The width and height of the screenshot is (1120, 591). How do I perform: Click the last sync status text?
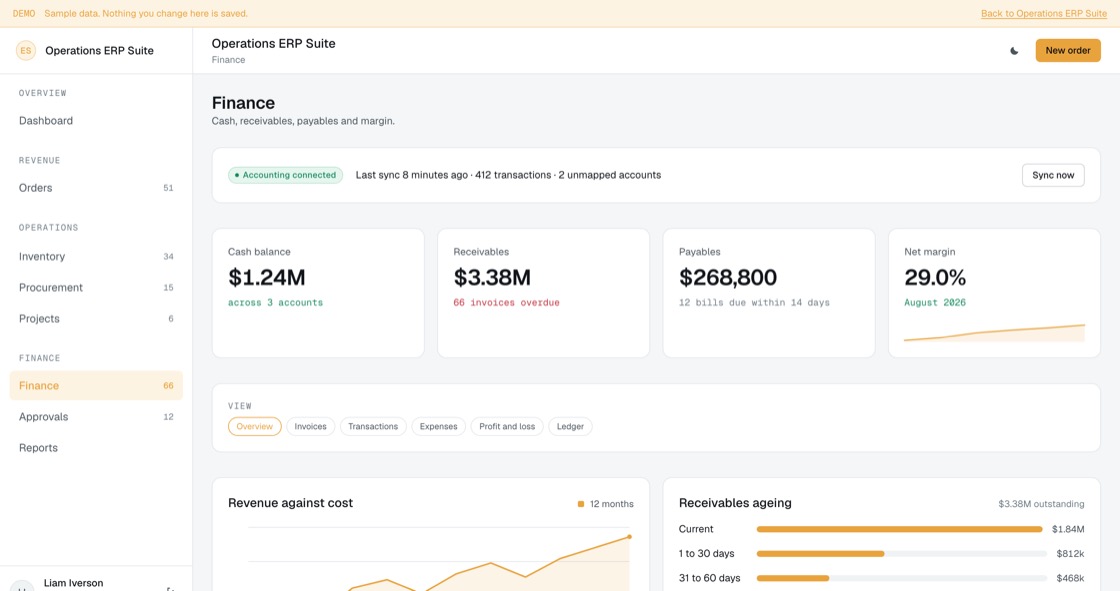[509, 175]
